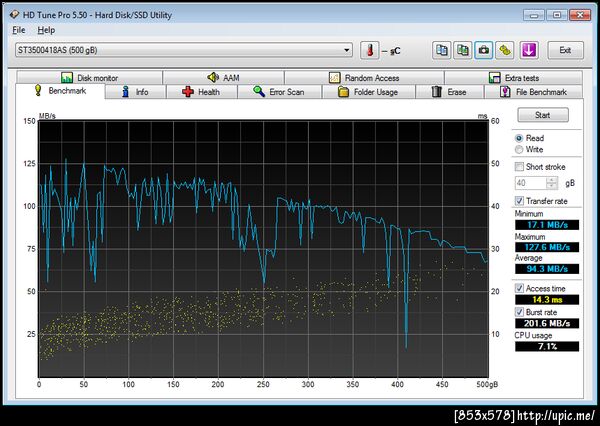Click the Minimum 17.1 MB/s value
The height and width of the screenshot is (426, 600).
tap(547, 225)
